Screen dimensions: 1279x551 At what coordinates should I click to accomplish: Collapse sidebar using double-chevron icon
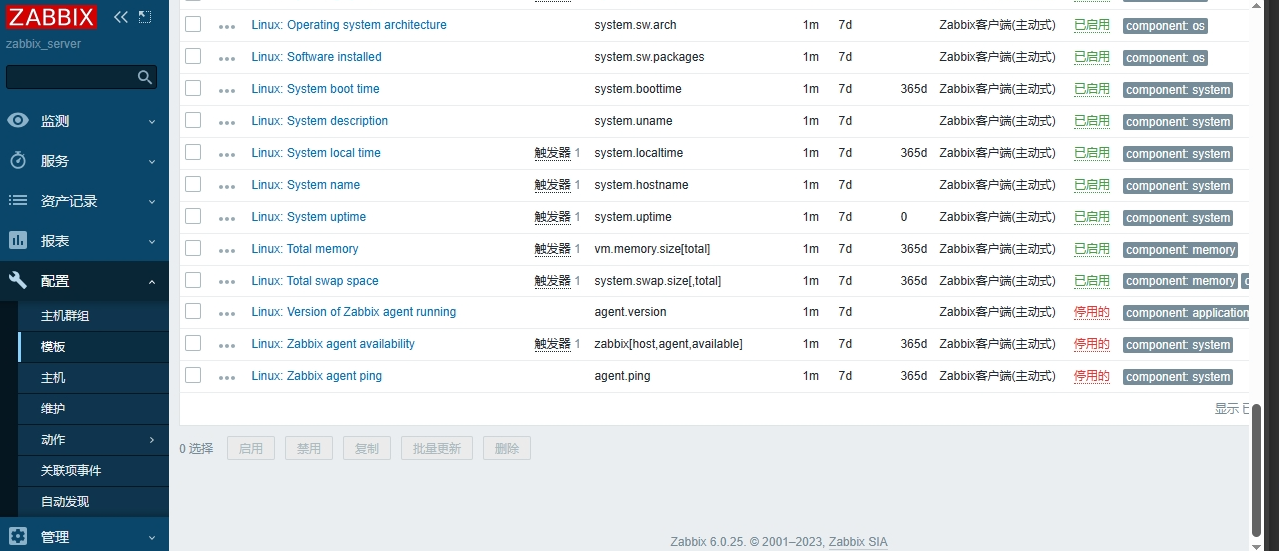pos(121,17)
